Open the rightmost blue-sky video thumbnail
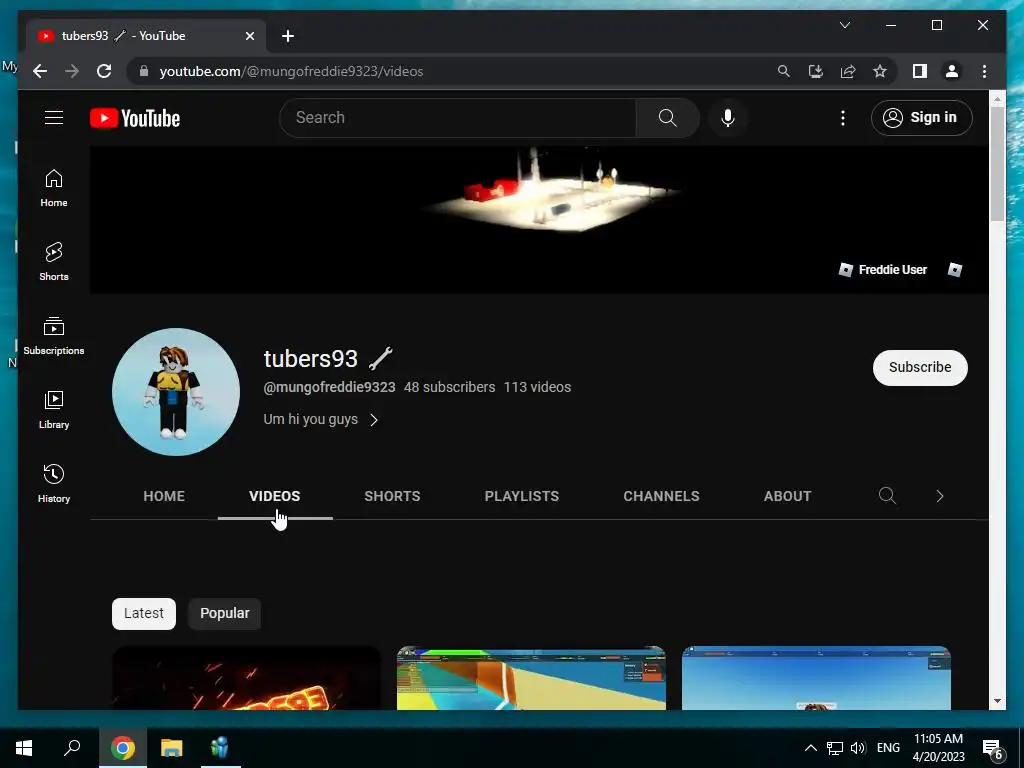 (x=816, y=678)
